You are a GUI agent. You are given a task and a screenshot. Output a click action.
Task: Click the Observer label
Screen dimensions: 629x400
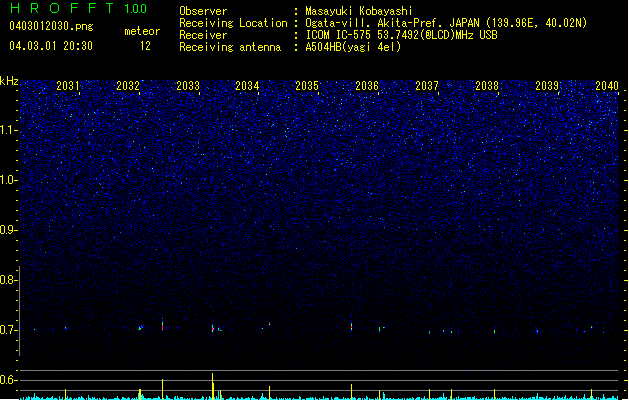pyautogui.click(x=203, y=11)
